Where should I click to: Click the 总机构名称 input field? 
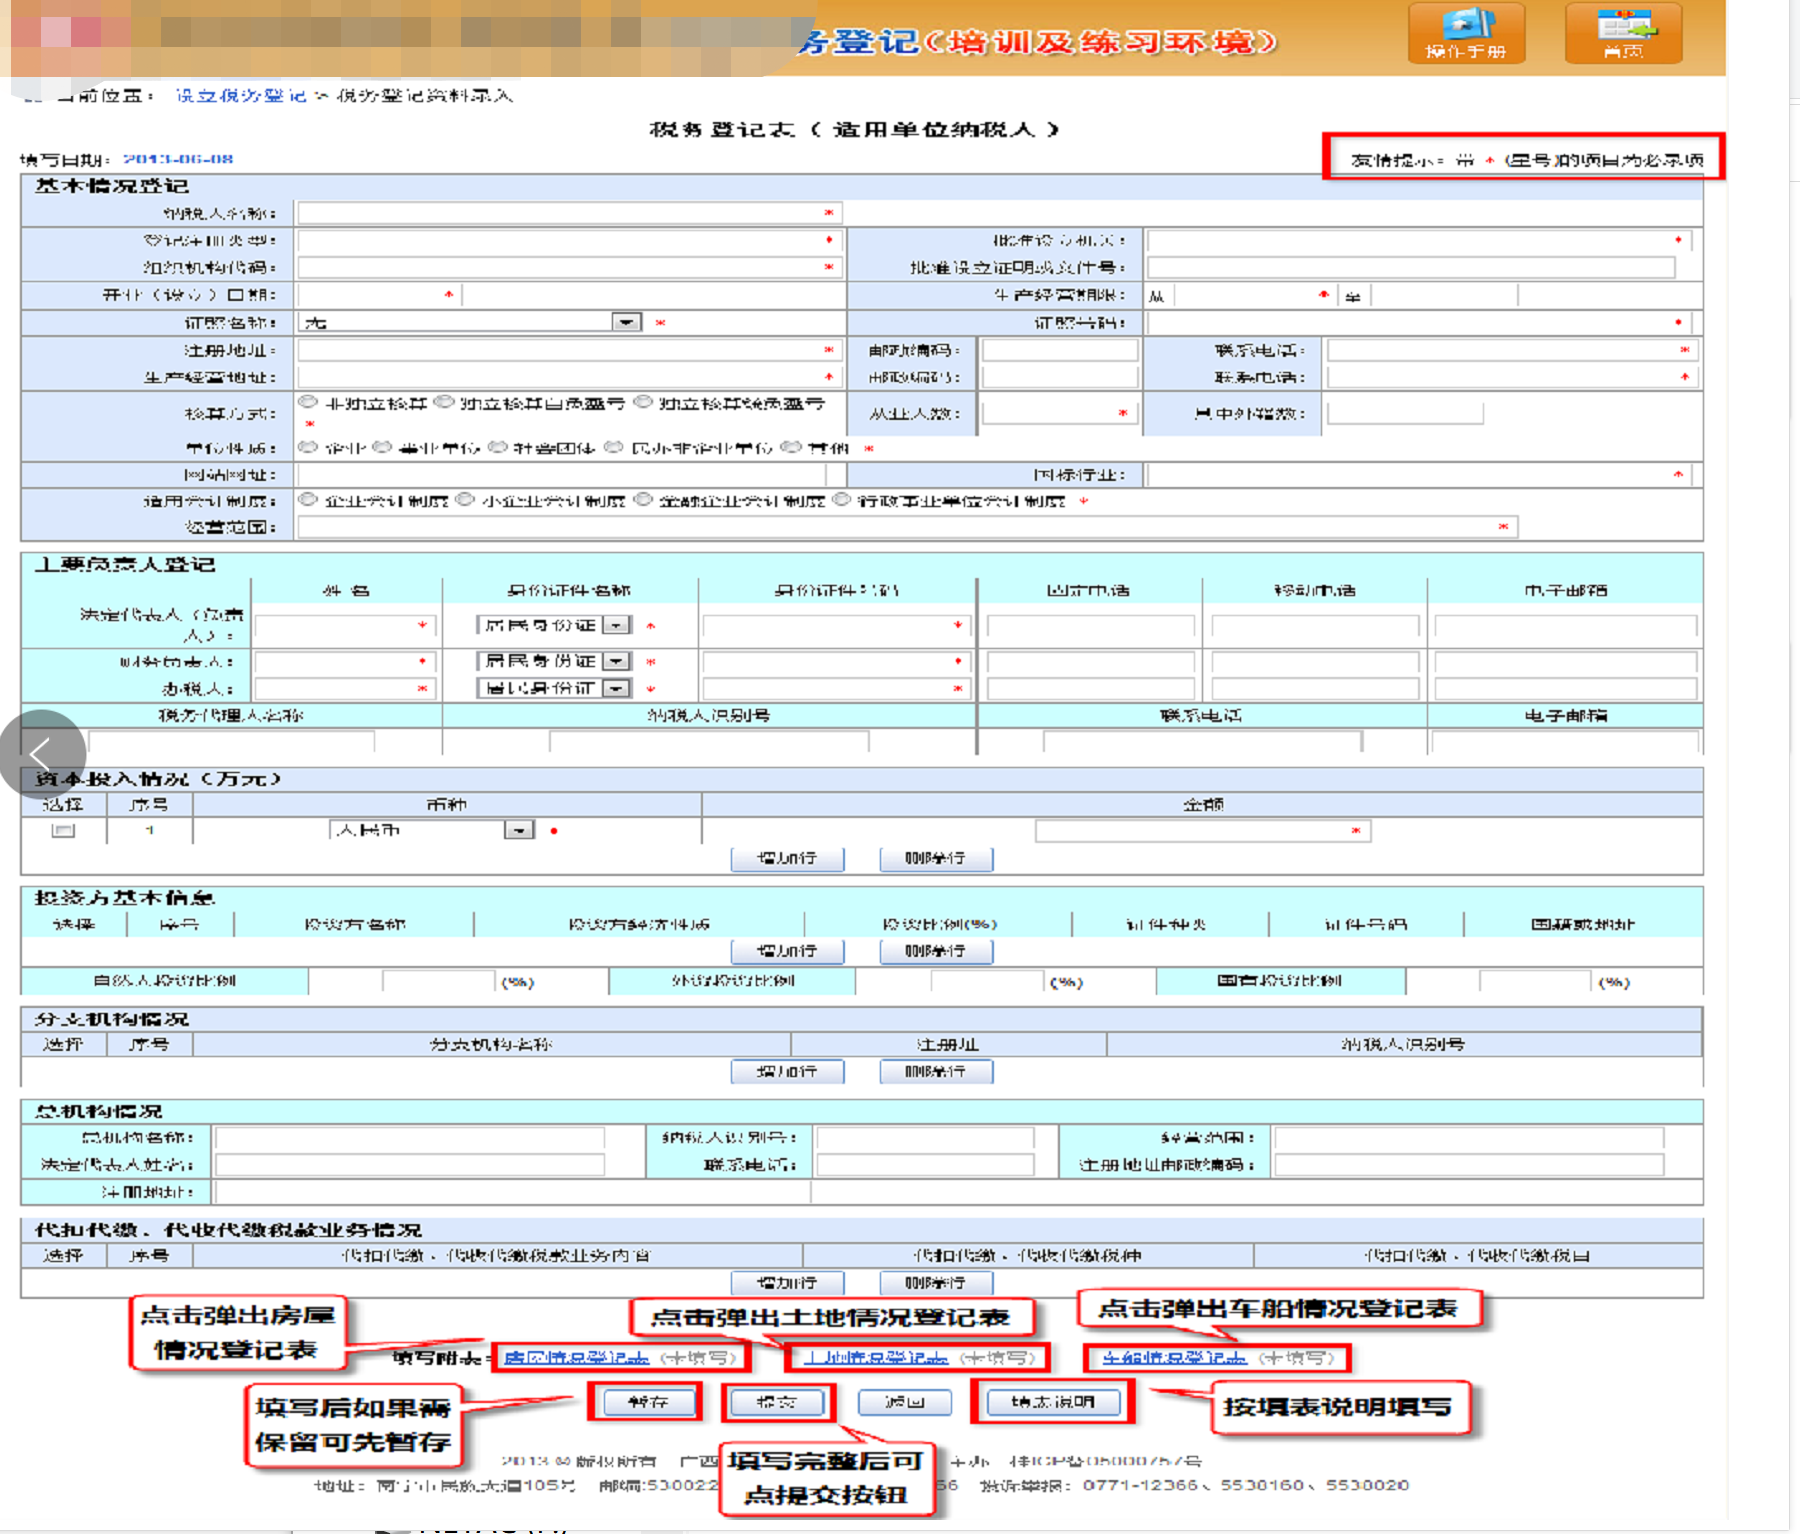(410, 1138)
